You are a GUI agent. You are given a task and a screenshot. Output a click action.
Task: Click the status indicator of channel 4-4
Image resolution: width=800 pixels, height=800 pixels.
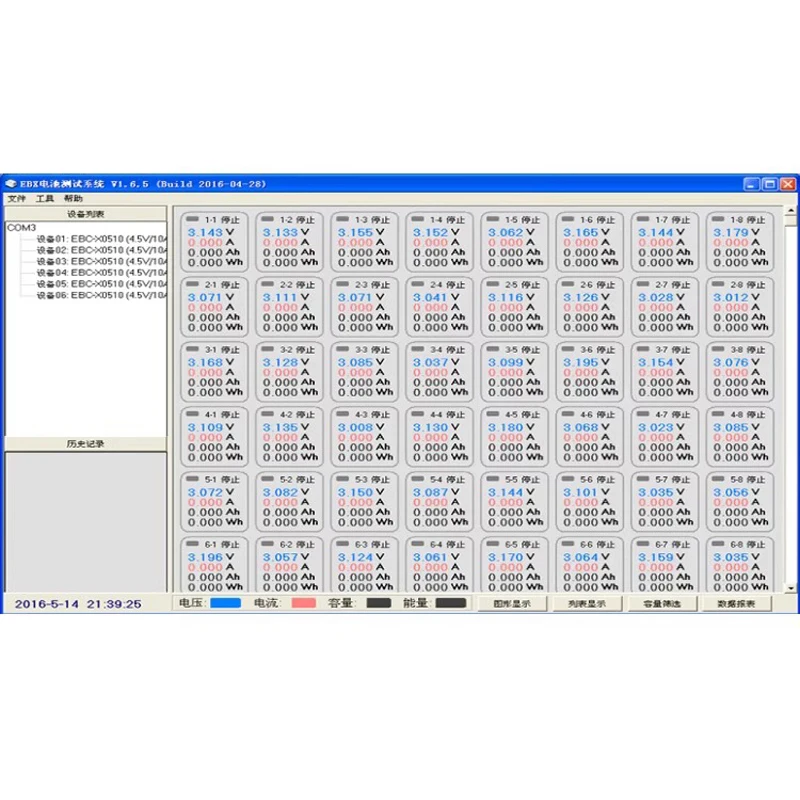[418, 414]
